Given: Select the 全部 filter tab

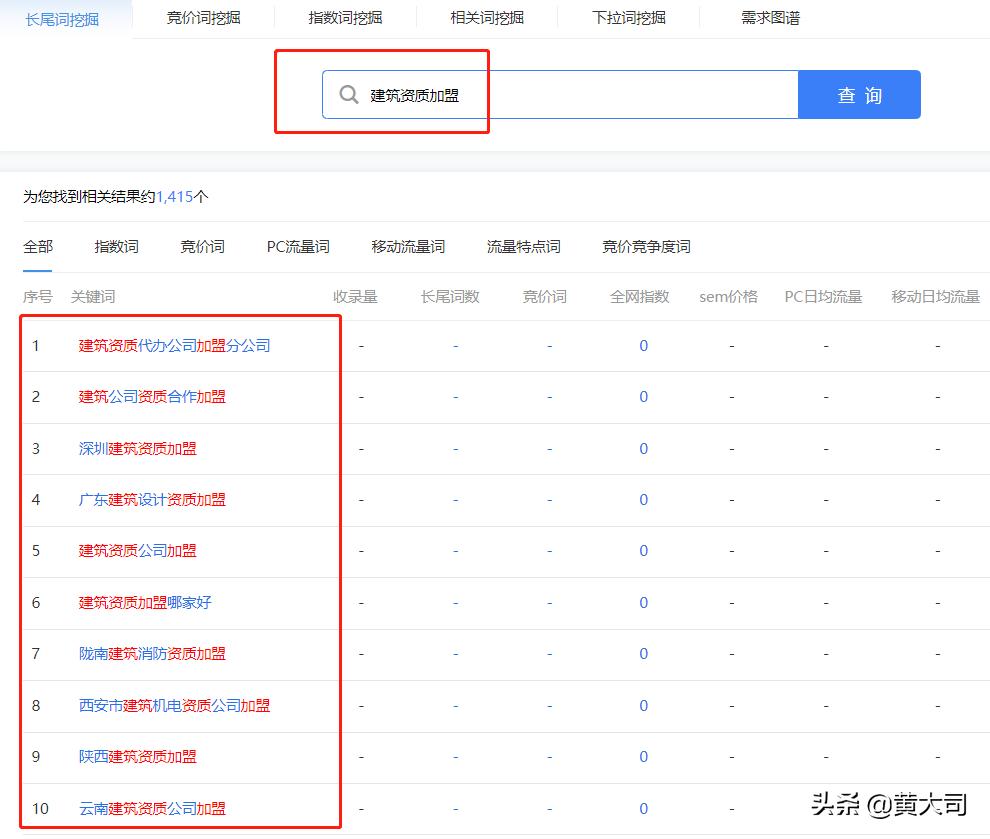Looking at the screenshot, I should (37, 246).
